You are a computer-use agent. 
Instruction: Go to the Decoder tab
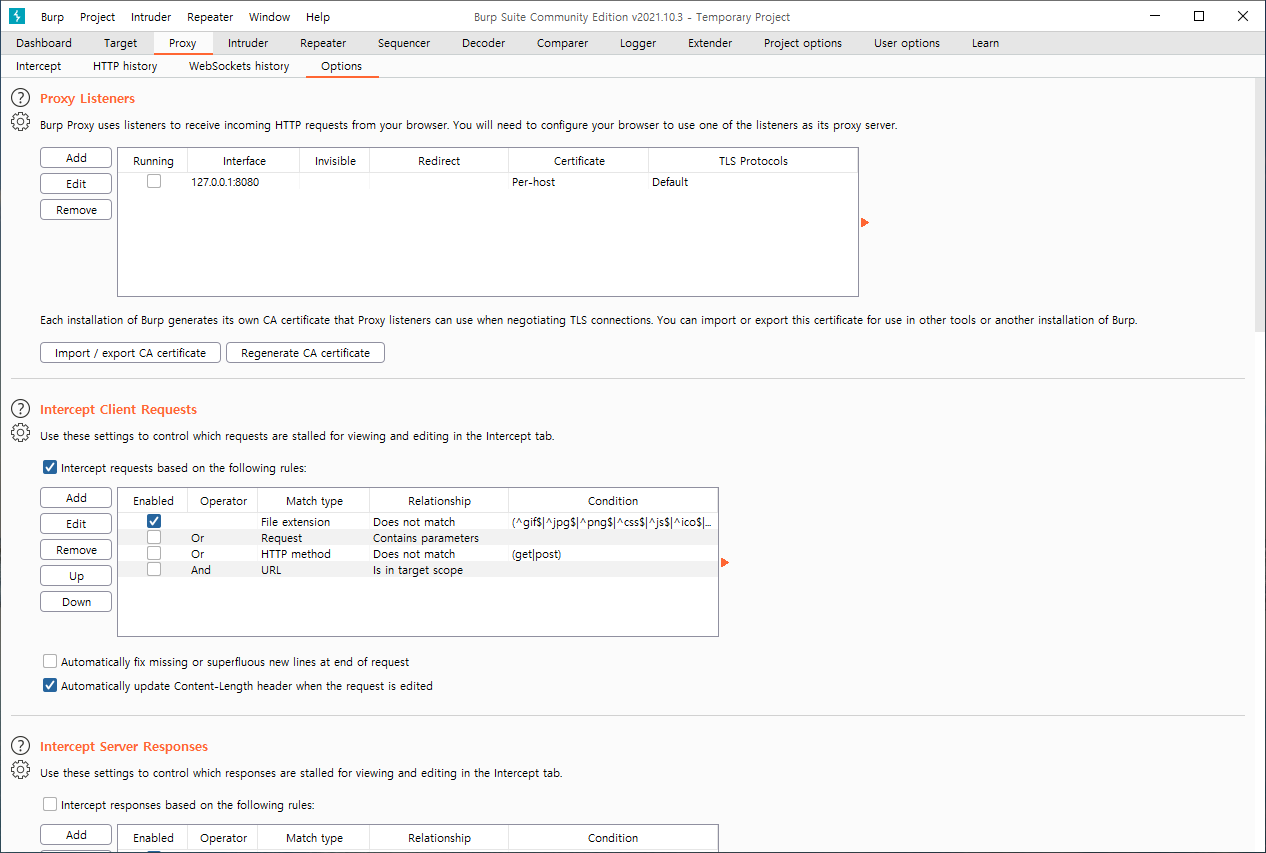pyautogui.click(x=483, y=43)
